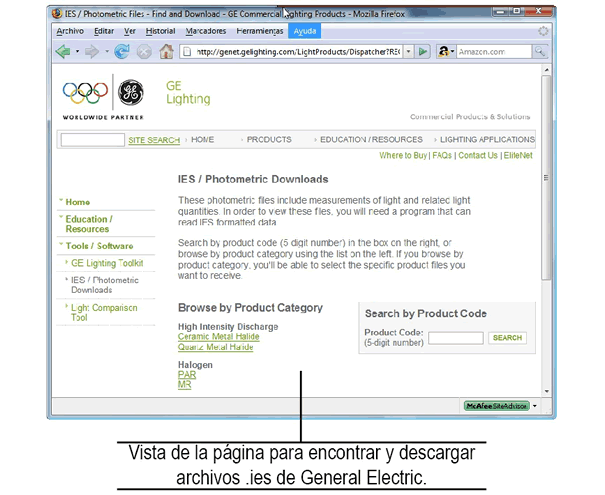Expand the McAfee SiteAdvisor dropdown arrow
The height and width of the screenshot is (495, 605).
pyautogui.click(x=535, y=406)
